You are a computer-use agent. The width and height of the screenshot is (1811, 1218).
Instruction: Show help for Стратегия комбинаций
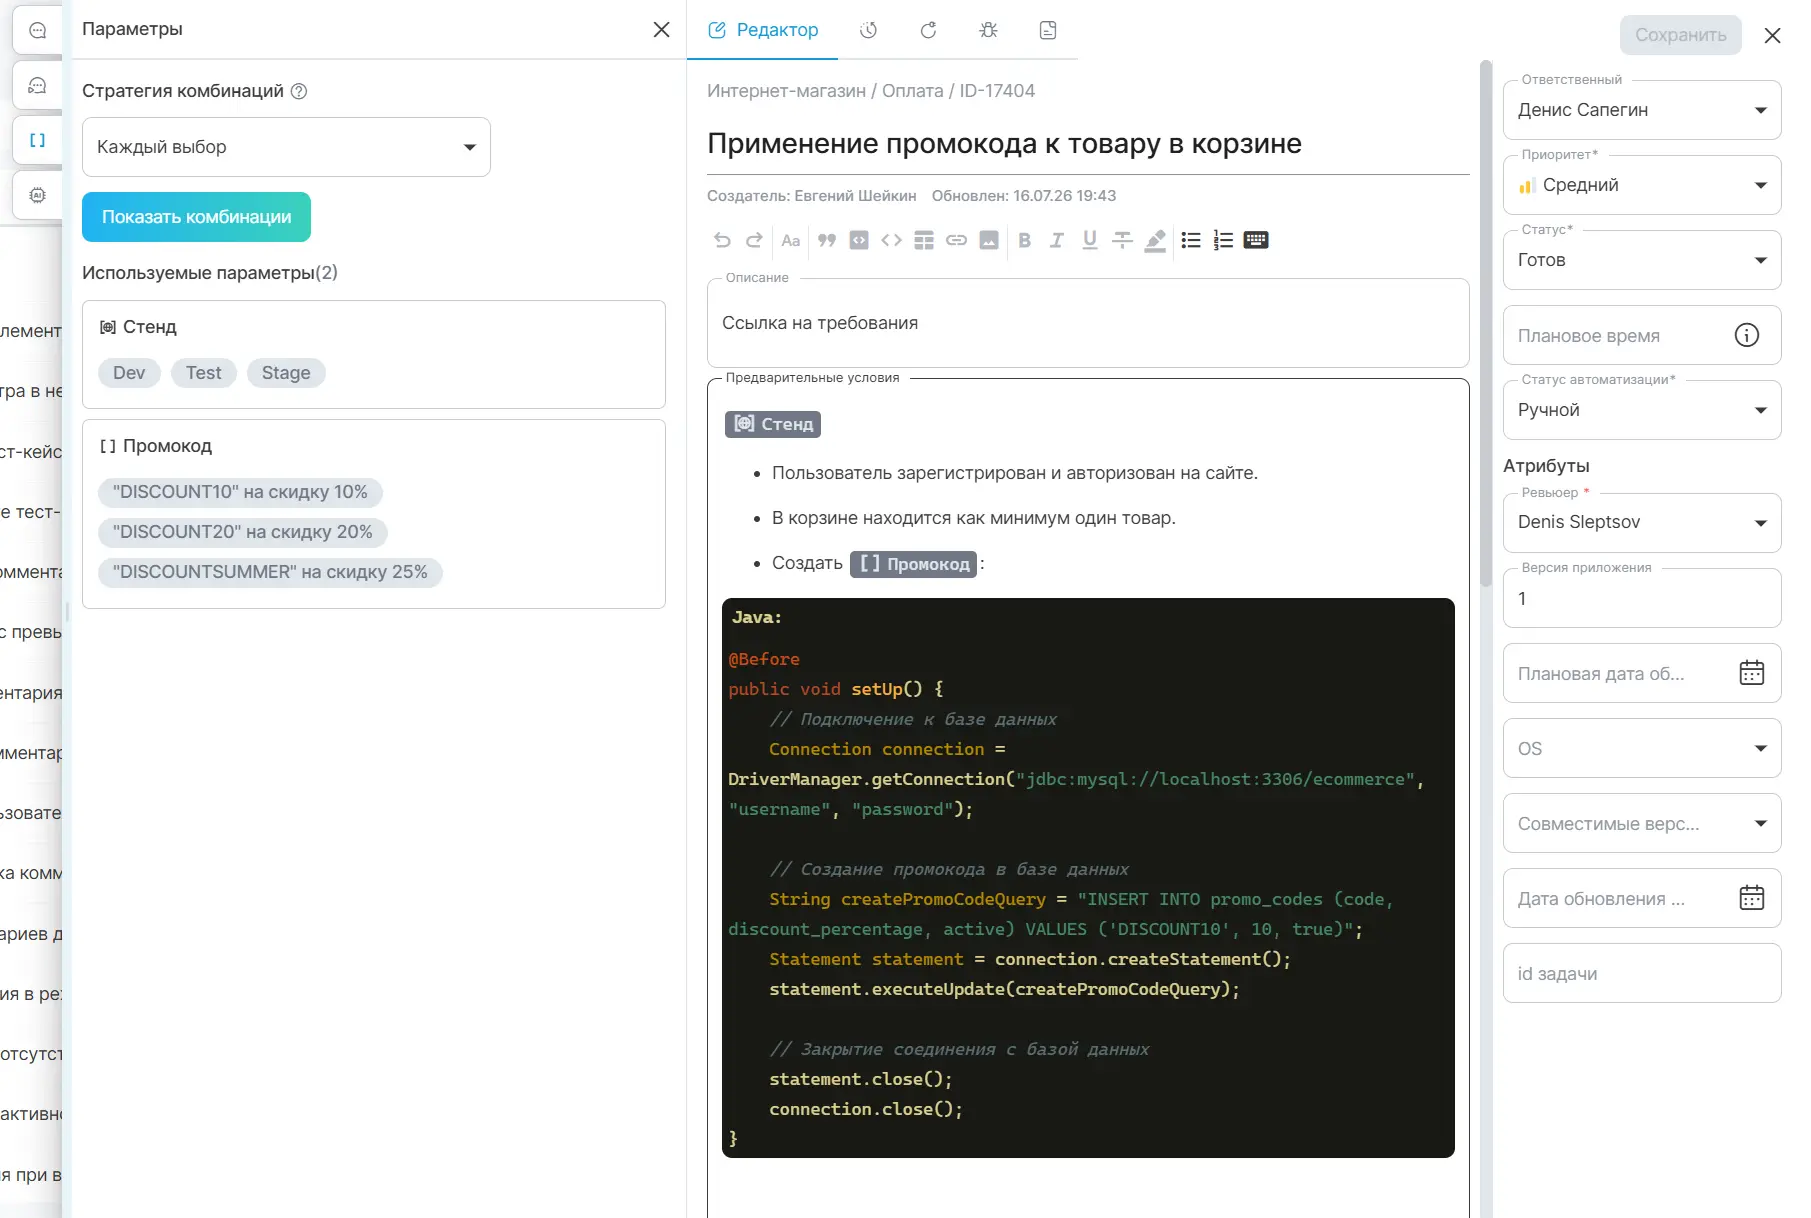point(299,91)
